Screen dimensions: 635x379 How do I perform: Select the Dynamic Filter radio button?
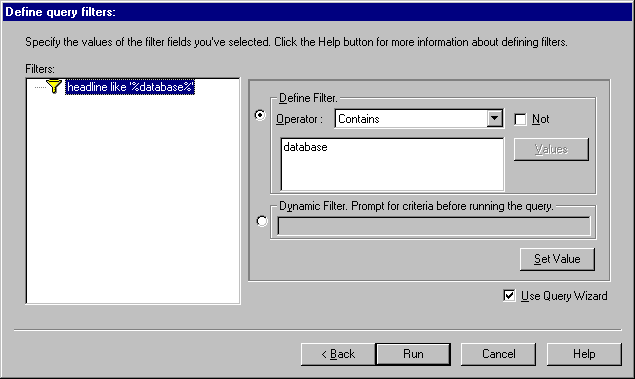(x=262, y=221)
